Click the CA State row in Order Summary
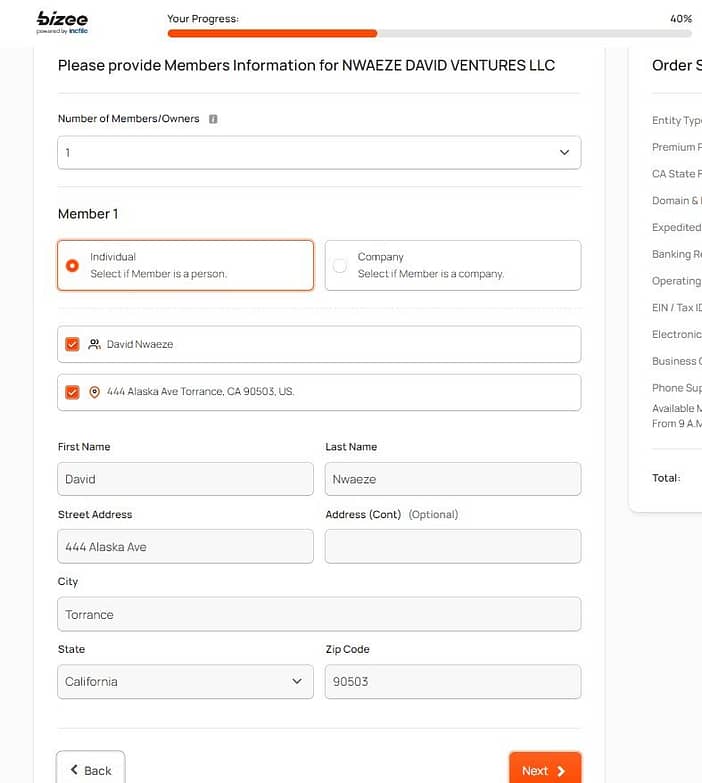702x783 pixels. [x=677, y=174]
